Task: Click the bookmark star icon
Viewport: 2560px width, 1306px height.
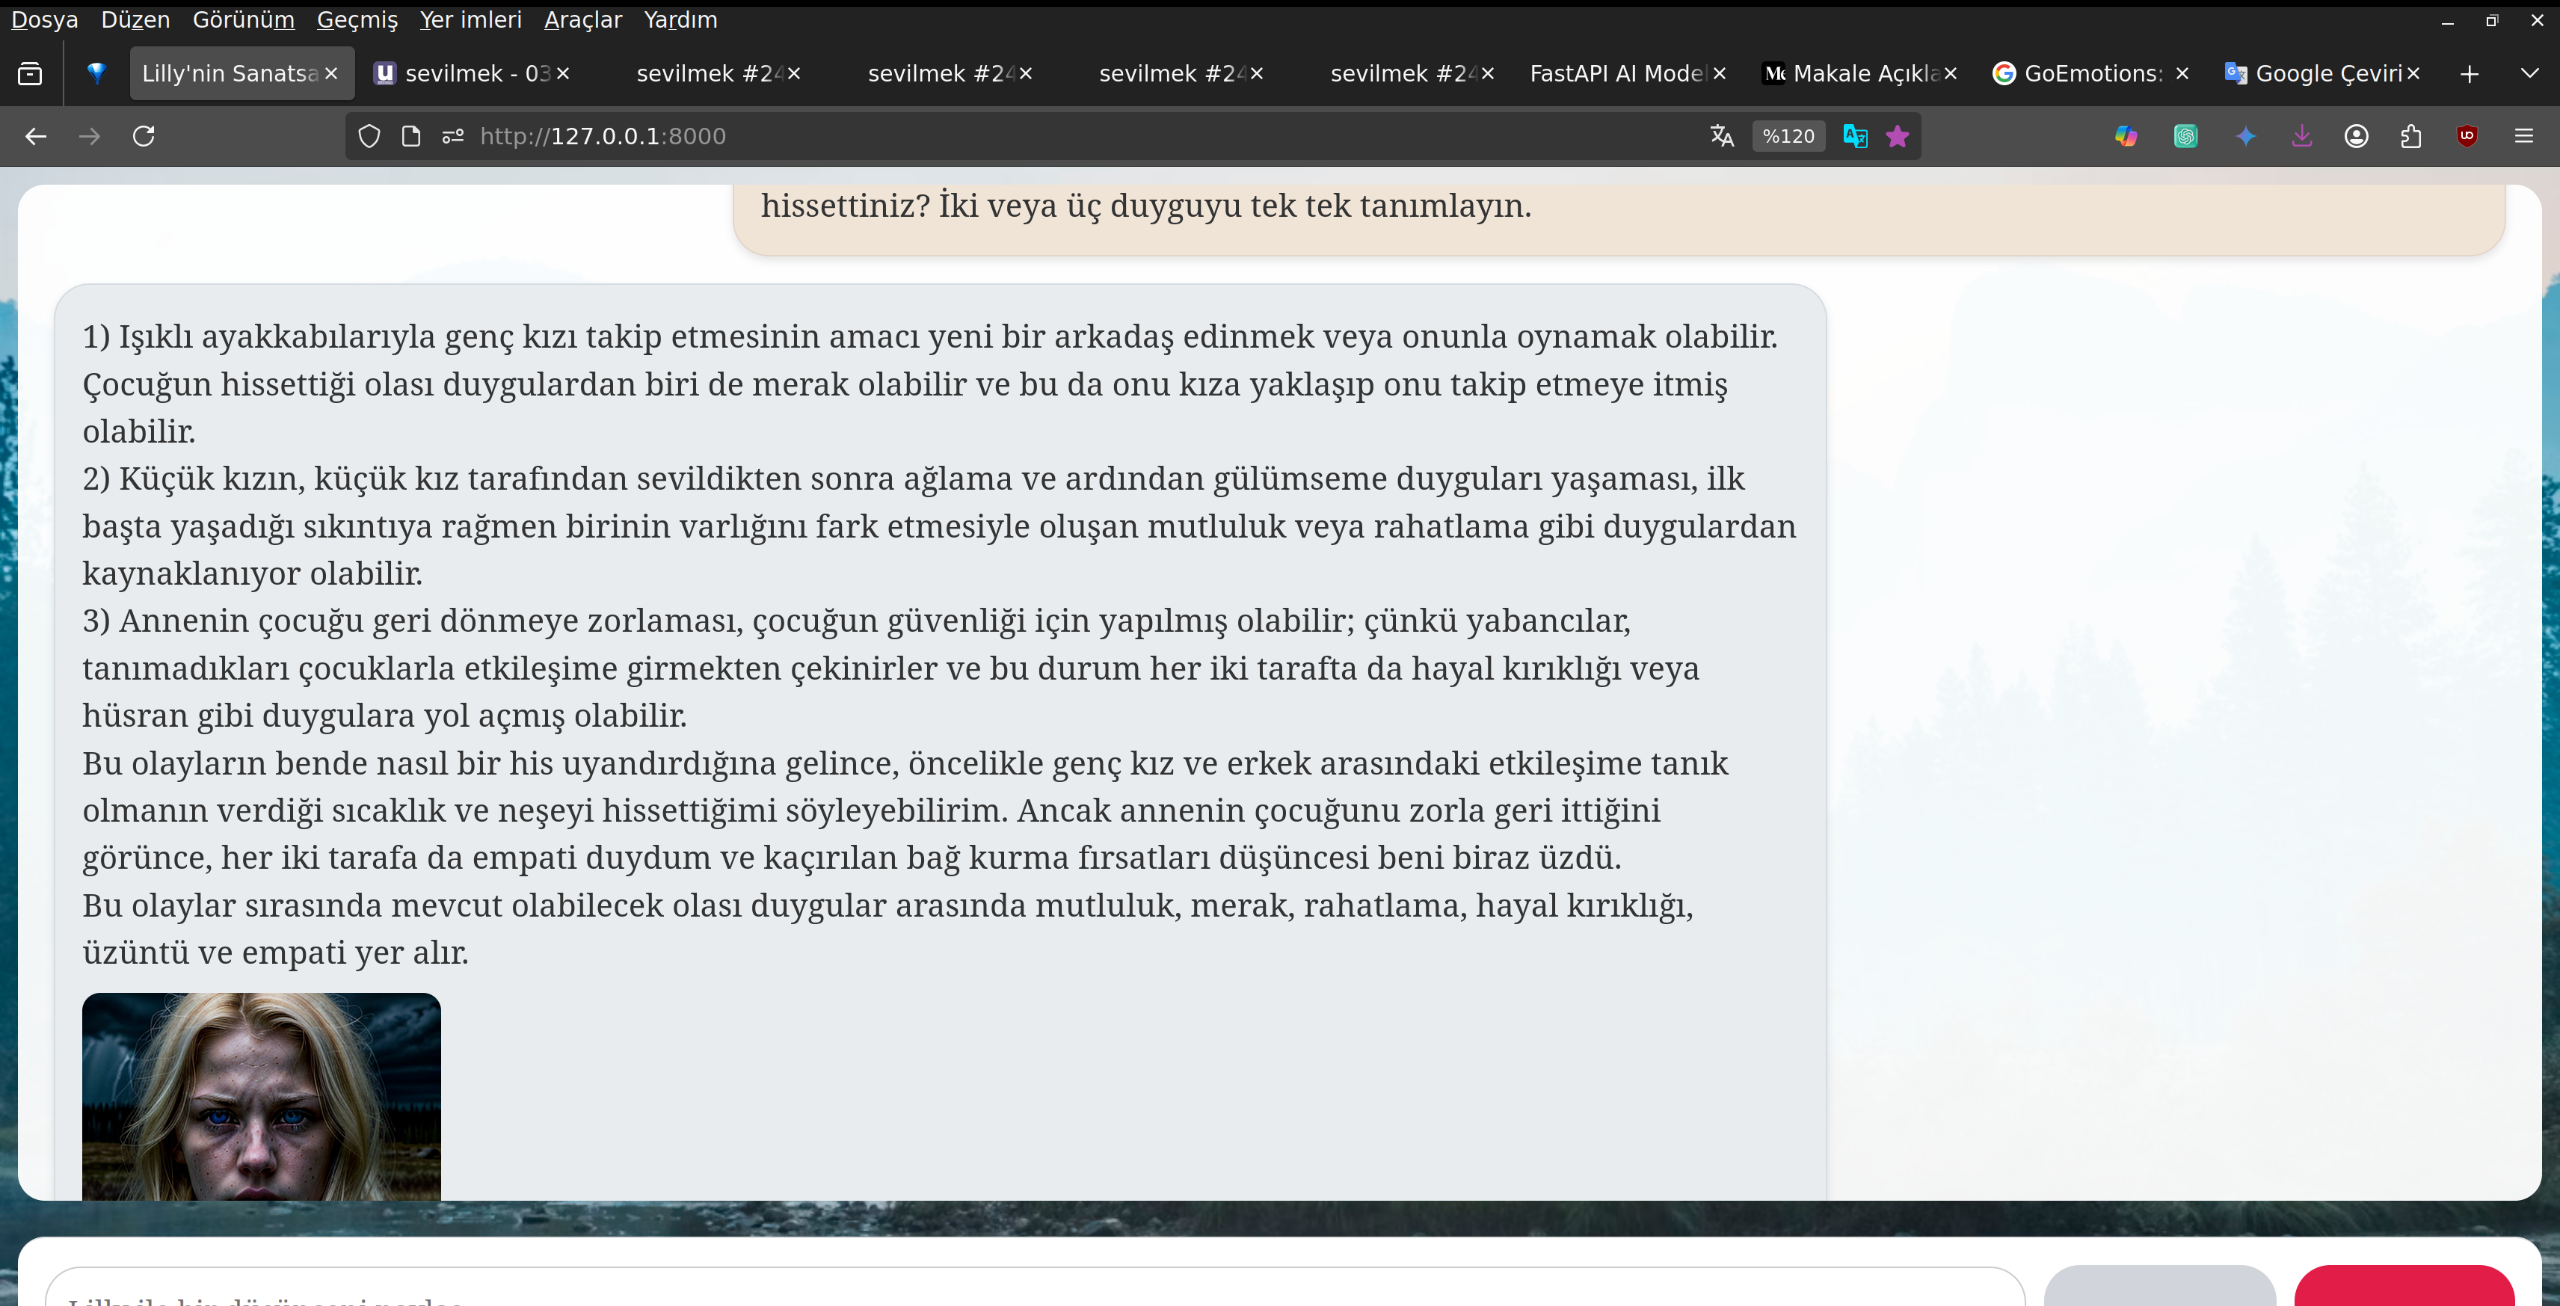Action: pyautogui.click(x=1897, y=136)
